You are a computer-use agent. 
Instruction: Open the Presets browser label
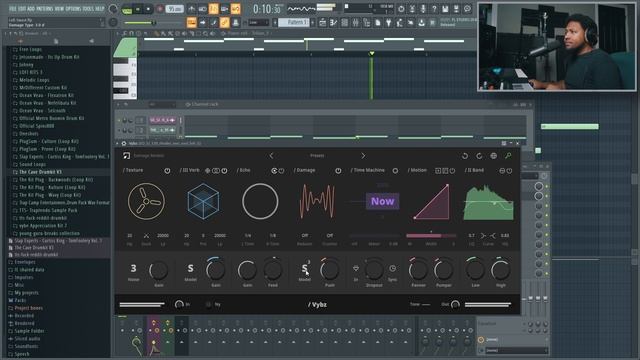317,156
